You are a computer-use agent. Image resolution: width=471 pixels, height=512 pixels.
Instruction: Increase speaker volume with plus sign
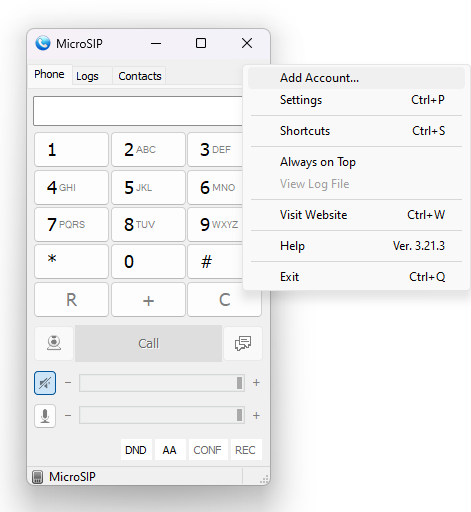256,383
